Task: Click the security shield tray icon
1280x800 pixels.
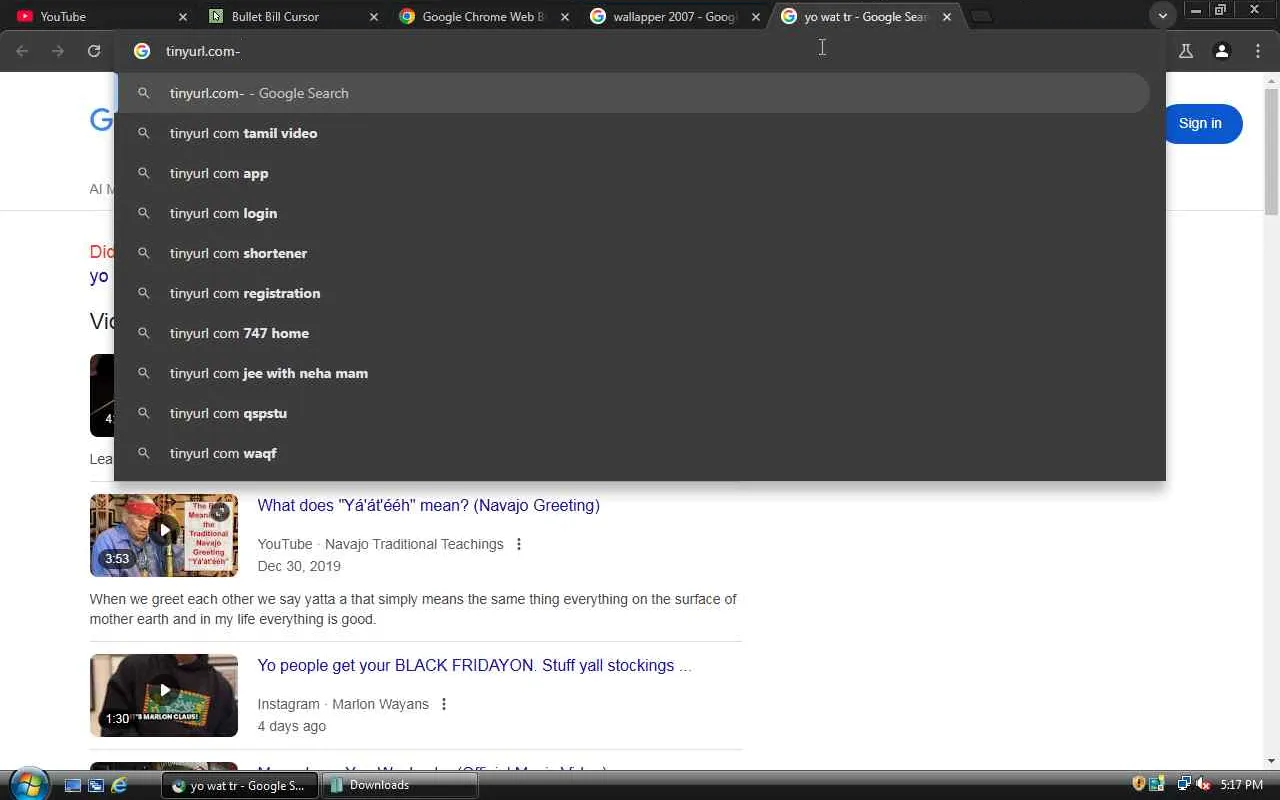Action: 1139,785
